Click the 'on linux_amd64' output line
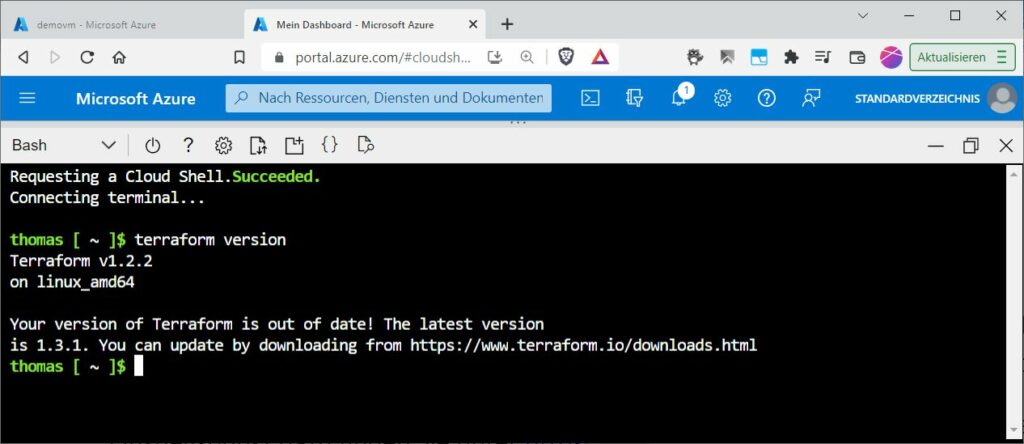The height and width of the screenshot is (444, 1024). click(72, 282)
